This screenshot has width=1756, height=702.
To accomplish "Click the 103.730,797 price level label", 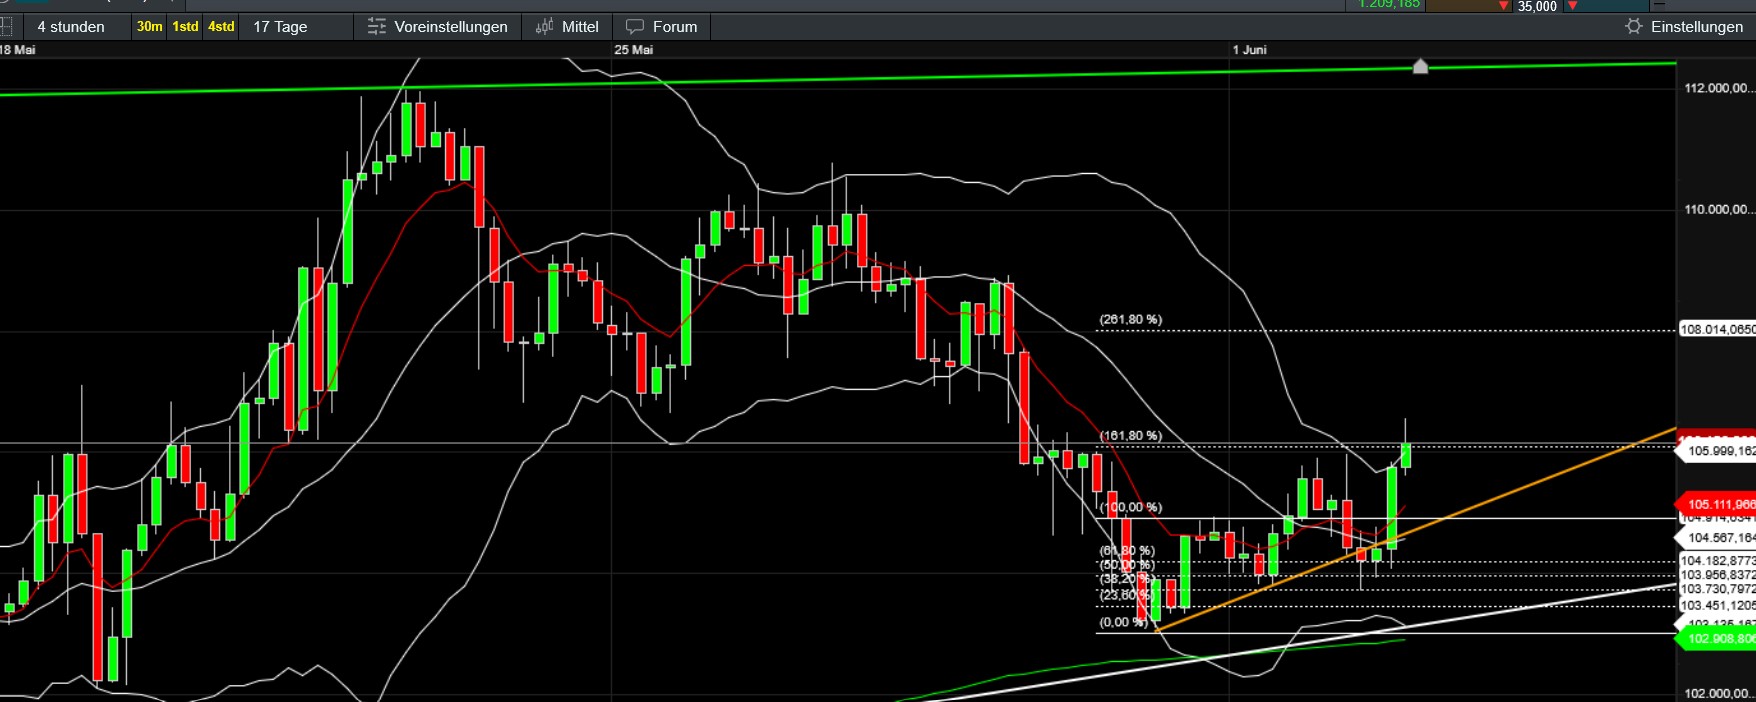I will [1717, 589].
